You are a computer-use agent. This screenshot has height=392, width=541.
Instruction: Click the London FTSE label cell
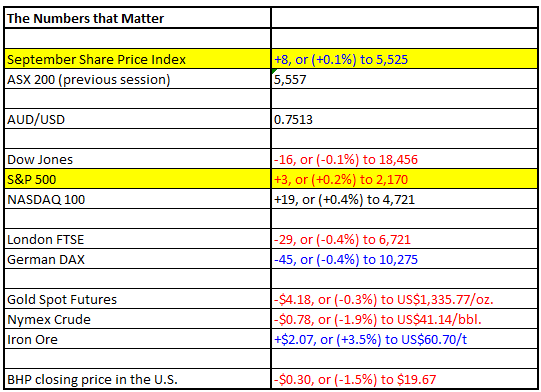coord(137,239)
